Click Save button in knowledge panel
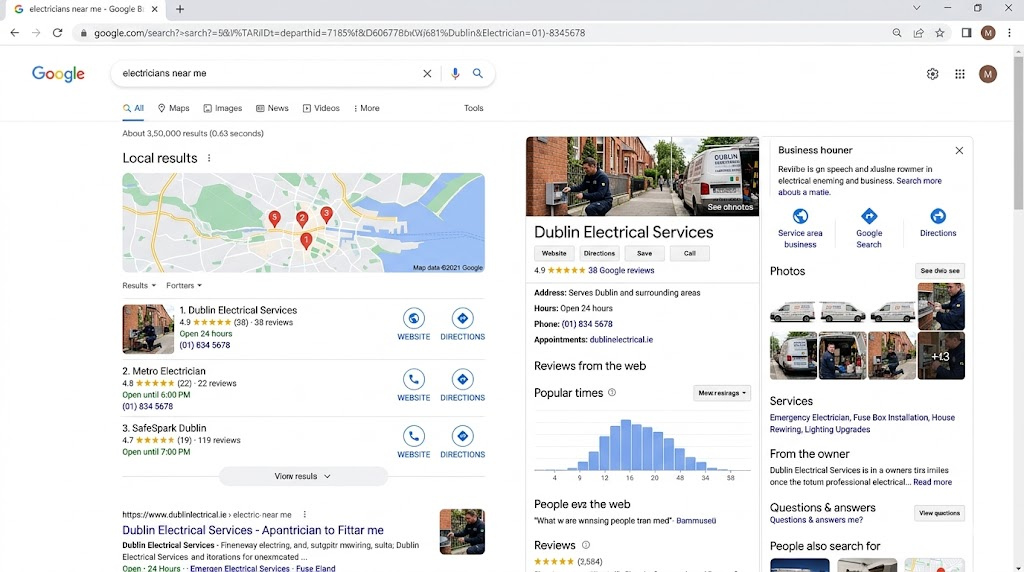 [645, 253]
